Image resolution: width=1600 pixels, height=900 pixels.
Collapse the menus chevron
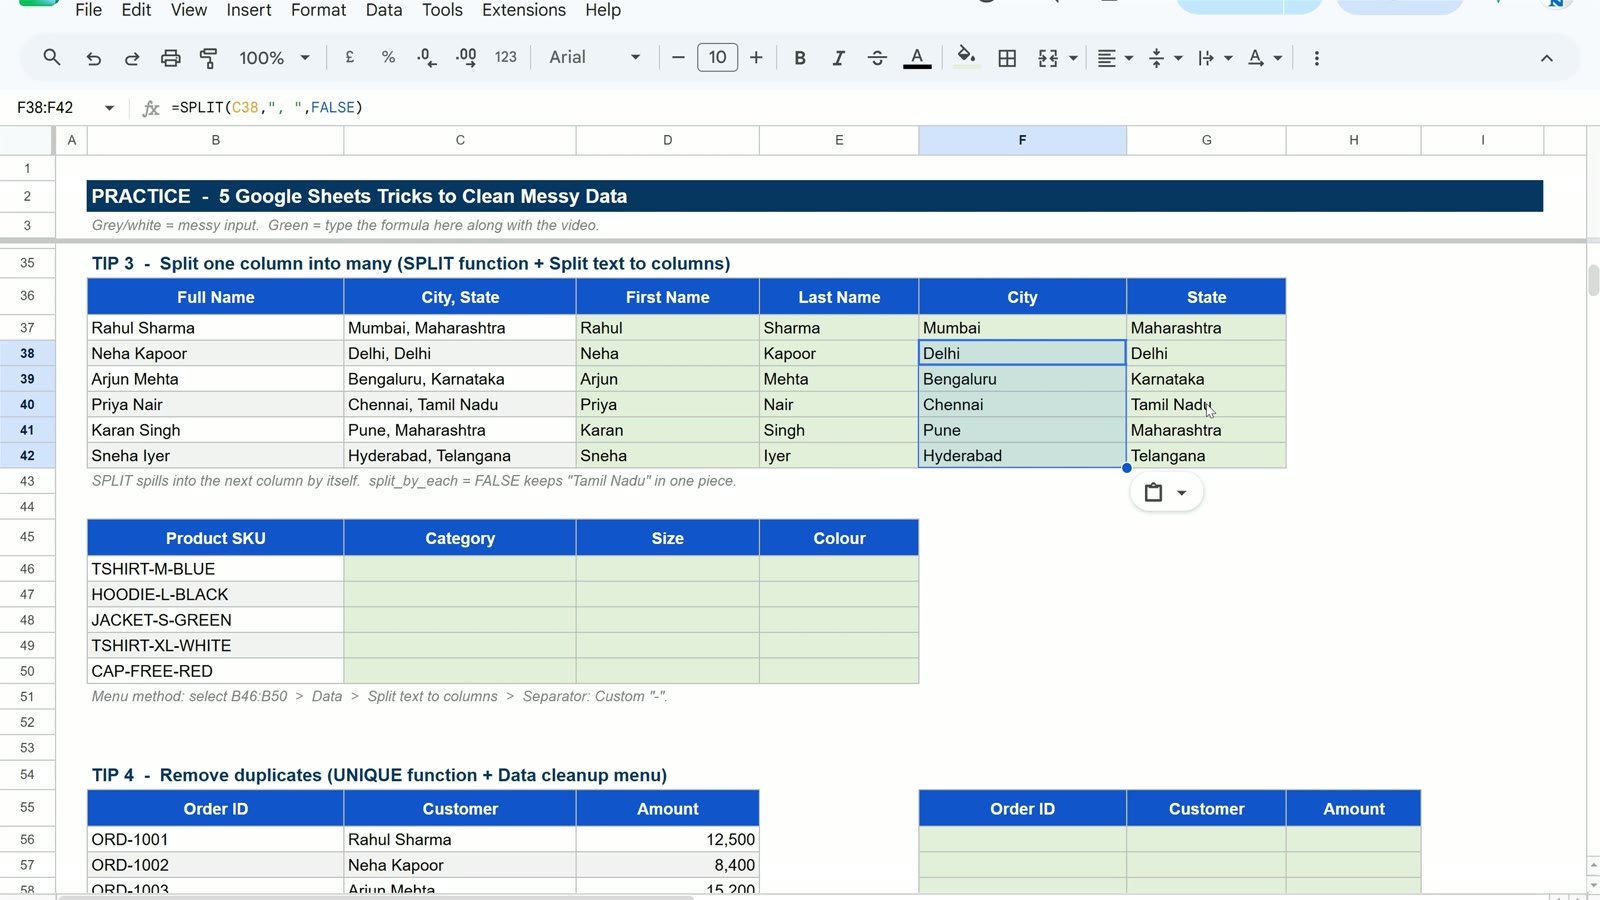[x=1546, y=58]
